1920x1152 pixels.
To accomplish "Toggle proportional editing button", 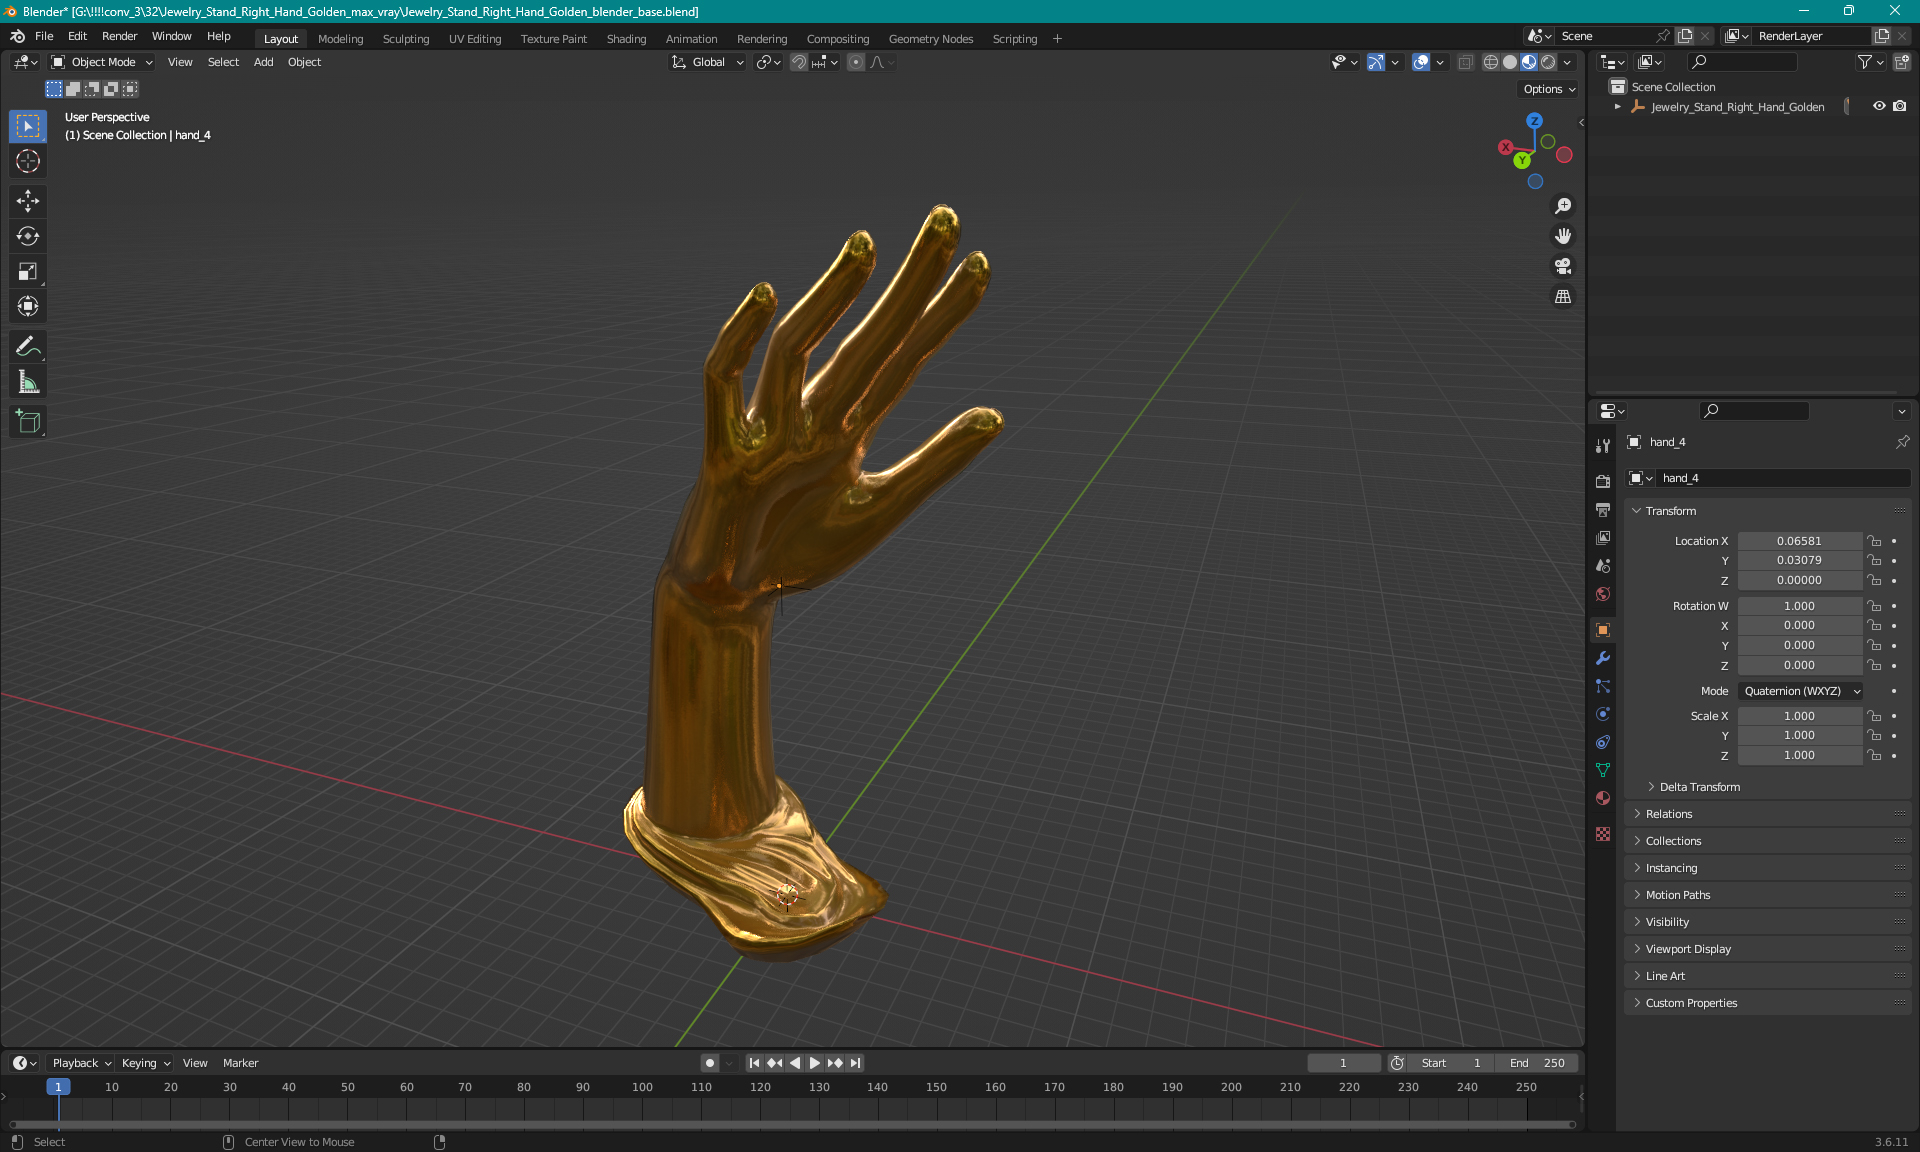I will [x=856, y=62].
